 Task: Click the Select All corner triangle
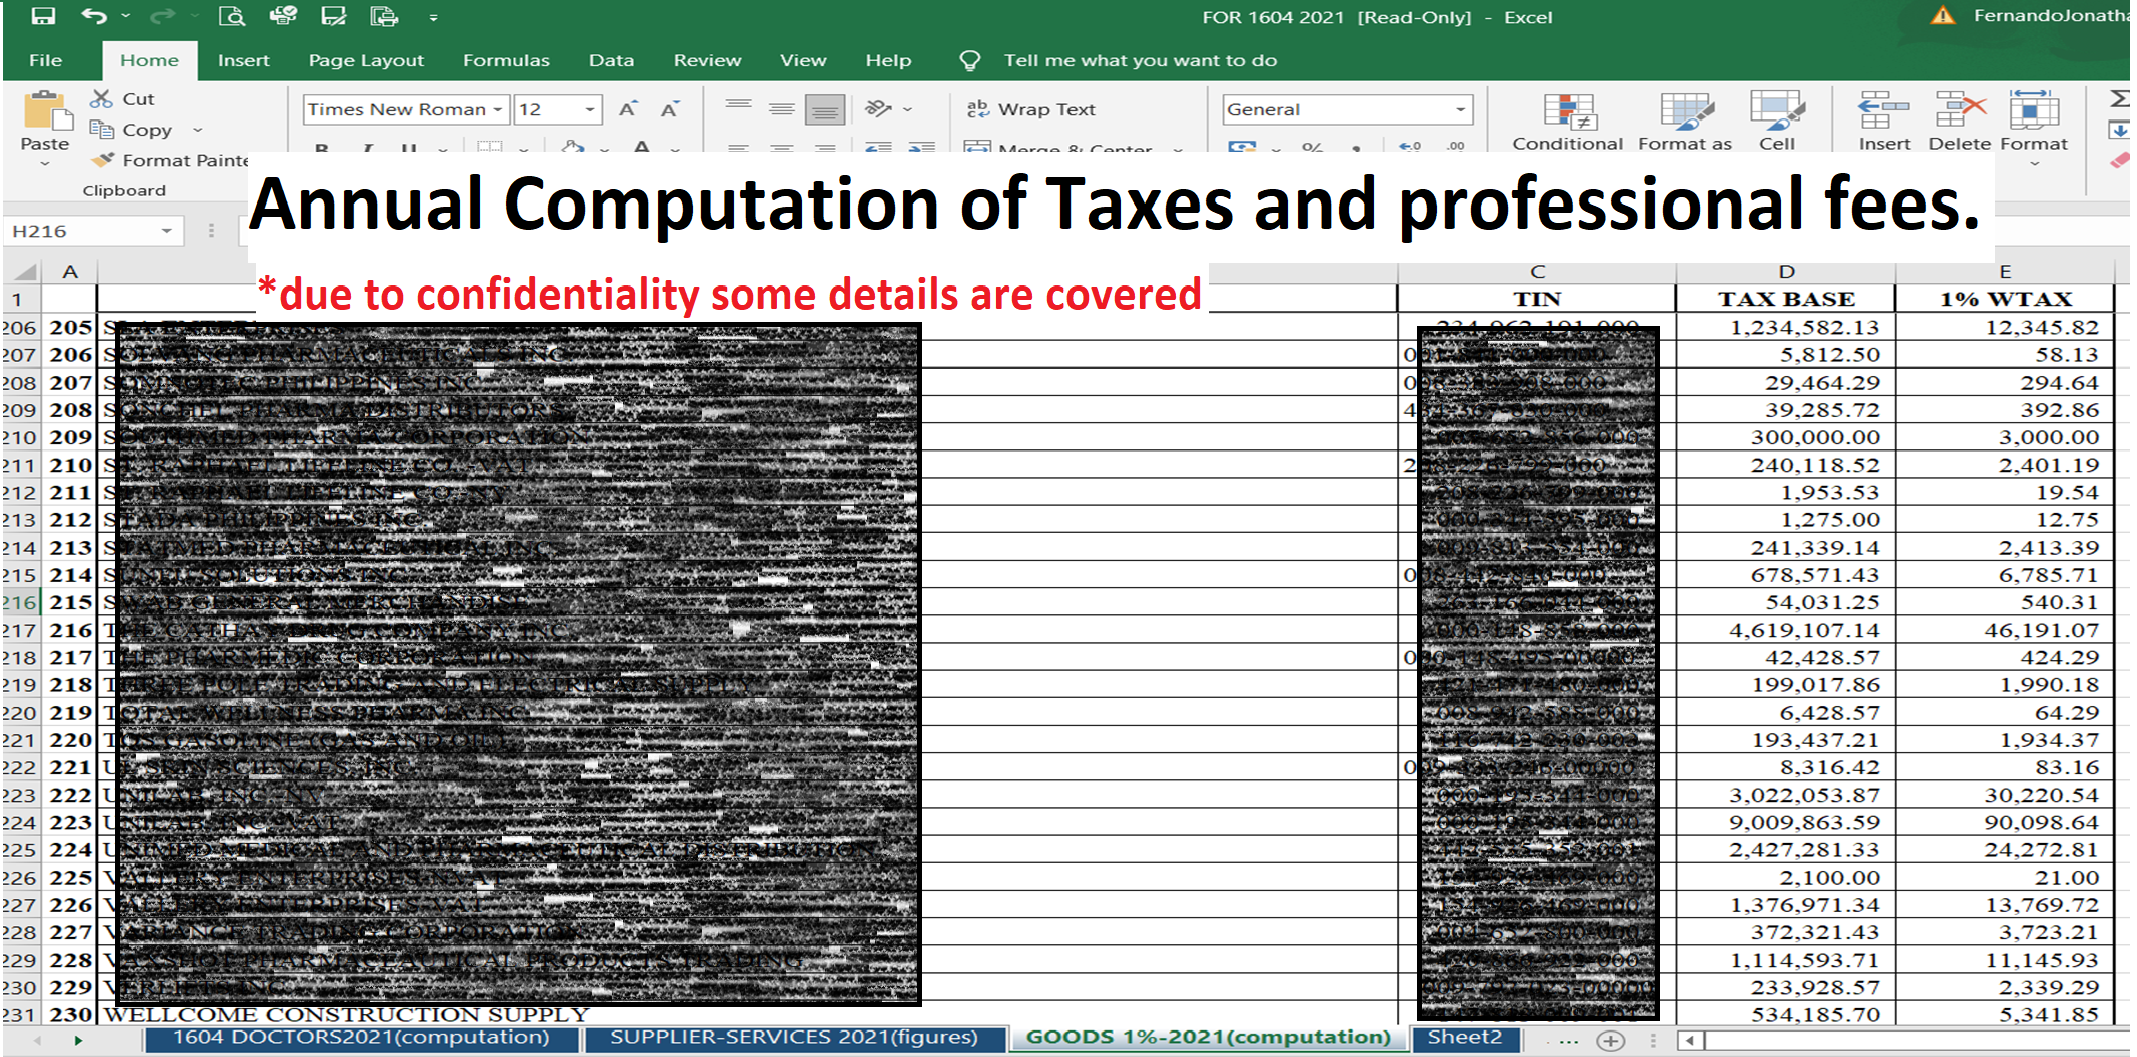click(24, 271)
